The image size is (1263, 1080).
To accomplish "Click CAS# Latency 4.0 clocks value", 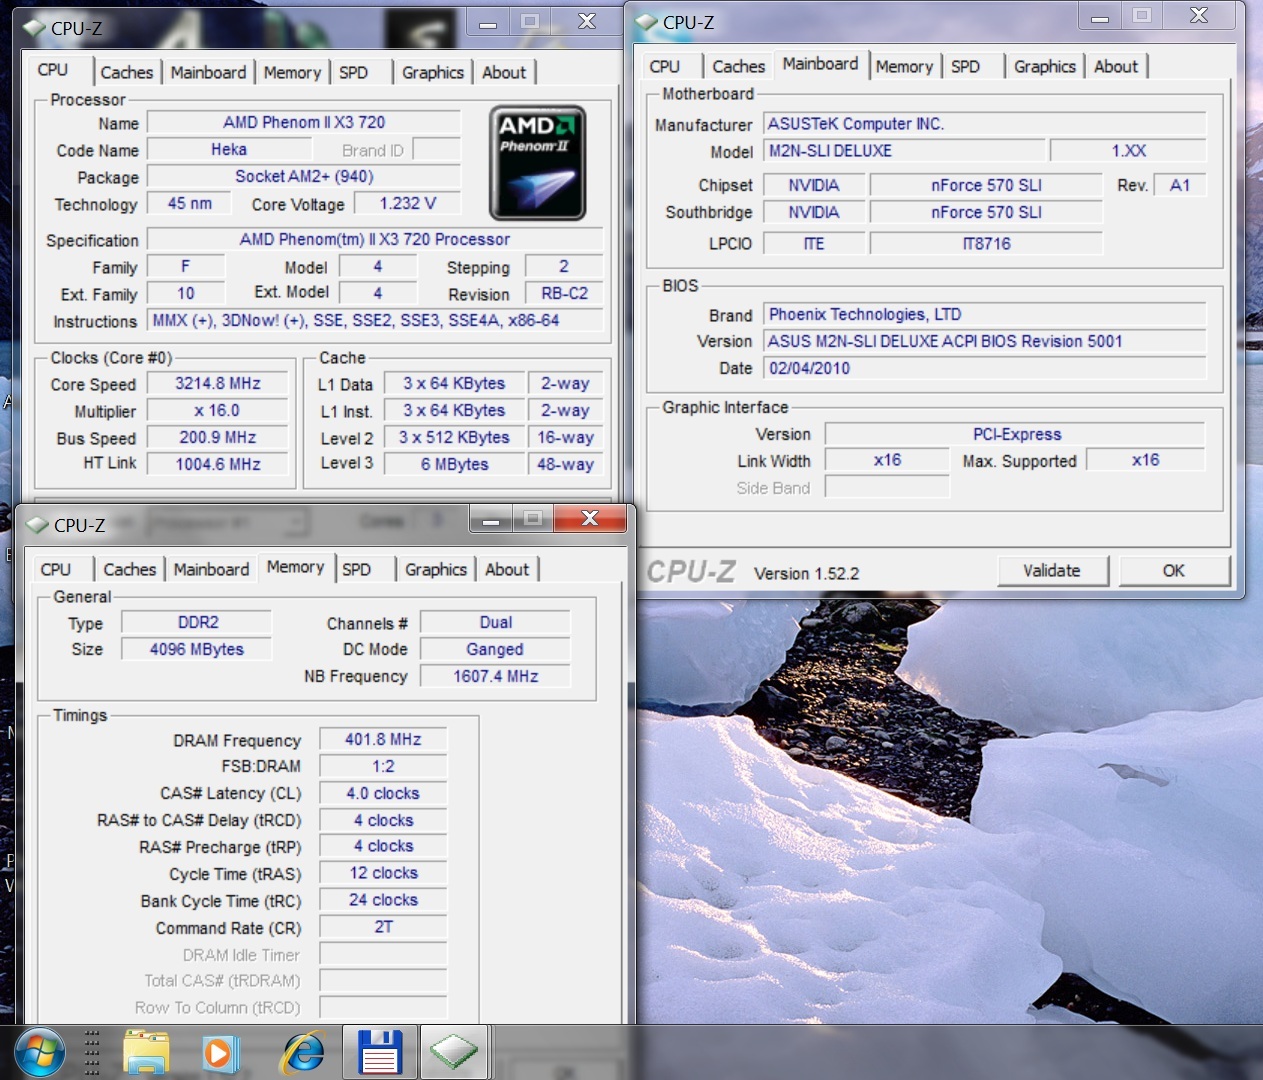I will tap(383, 793).
